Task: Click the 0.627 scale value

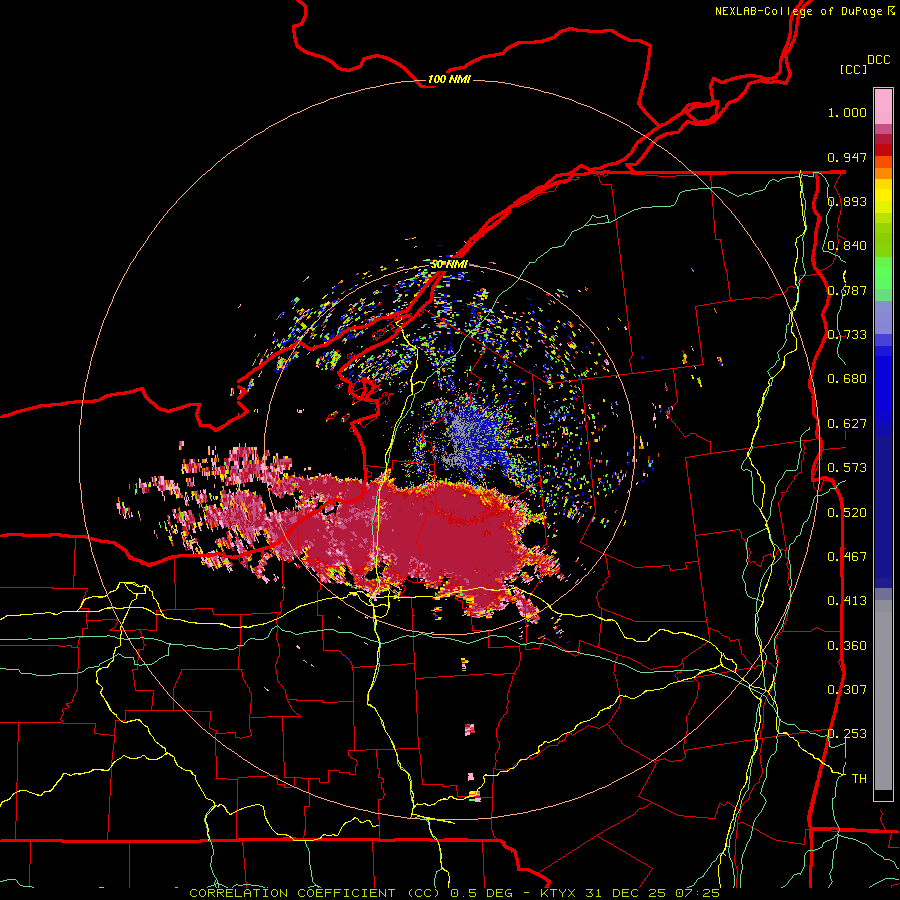Action: 847,424
